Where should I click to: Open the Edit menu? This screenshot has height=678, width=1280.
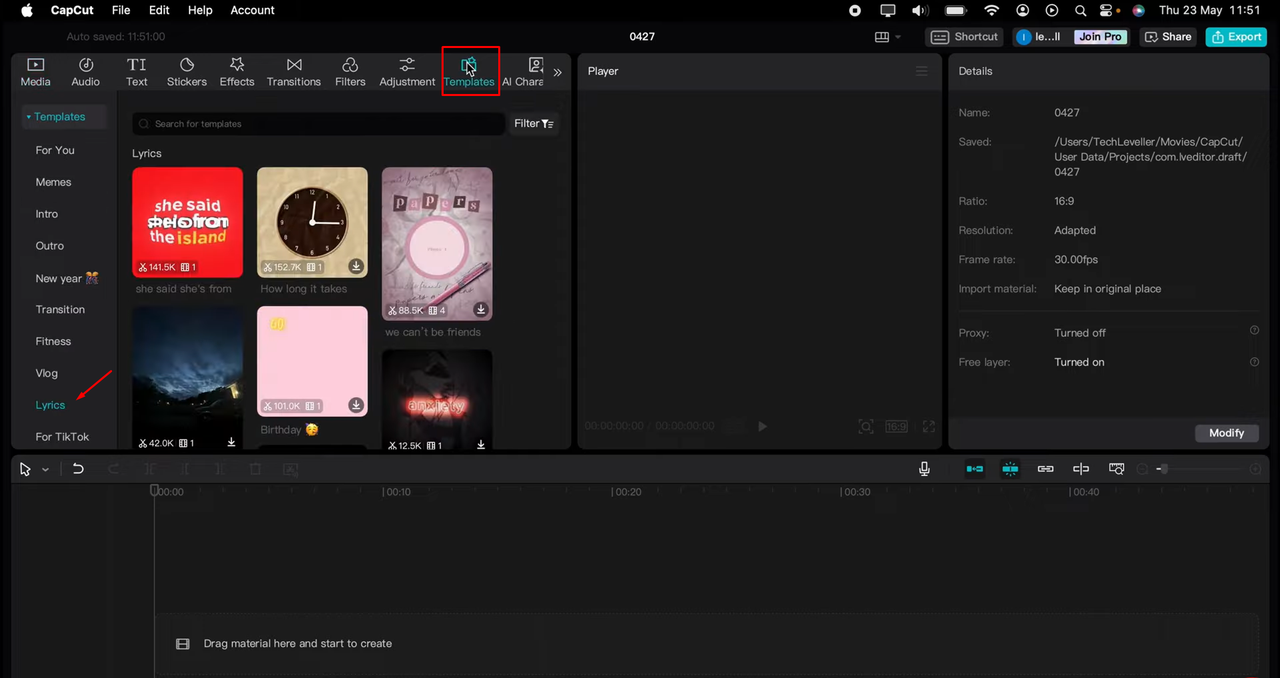159,10
